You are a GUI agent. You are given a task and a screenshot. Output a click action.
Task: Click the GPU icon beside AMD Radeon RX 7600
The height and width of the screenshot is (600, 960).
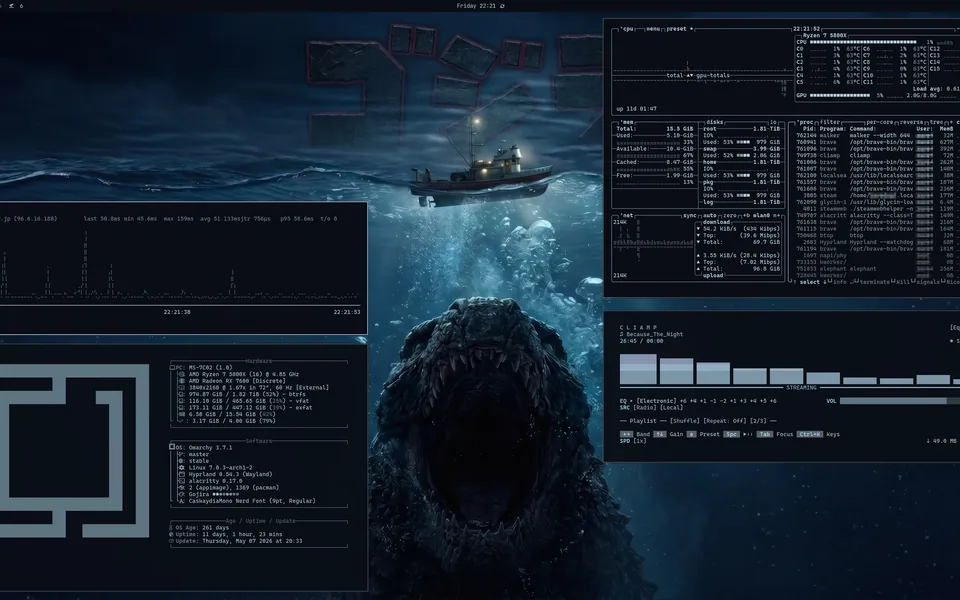[x=181, y=381]
